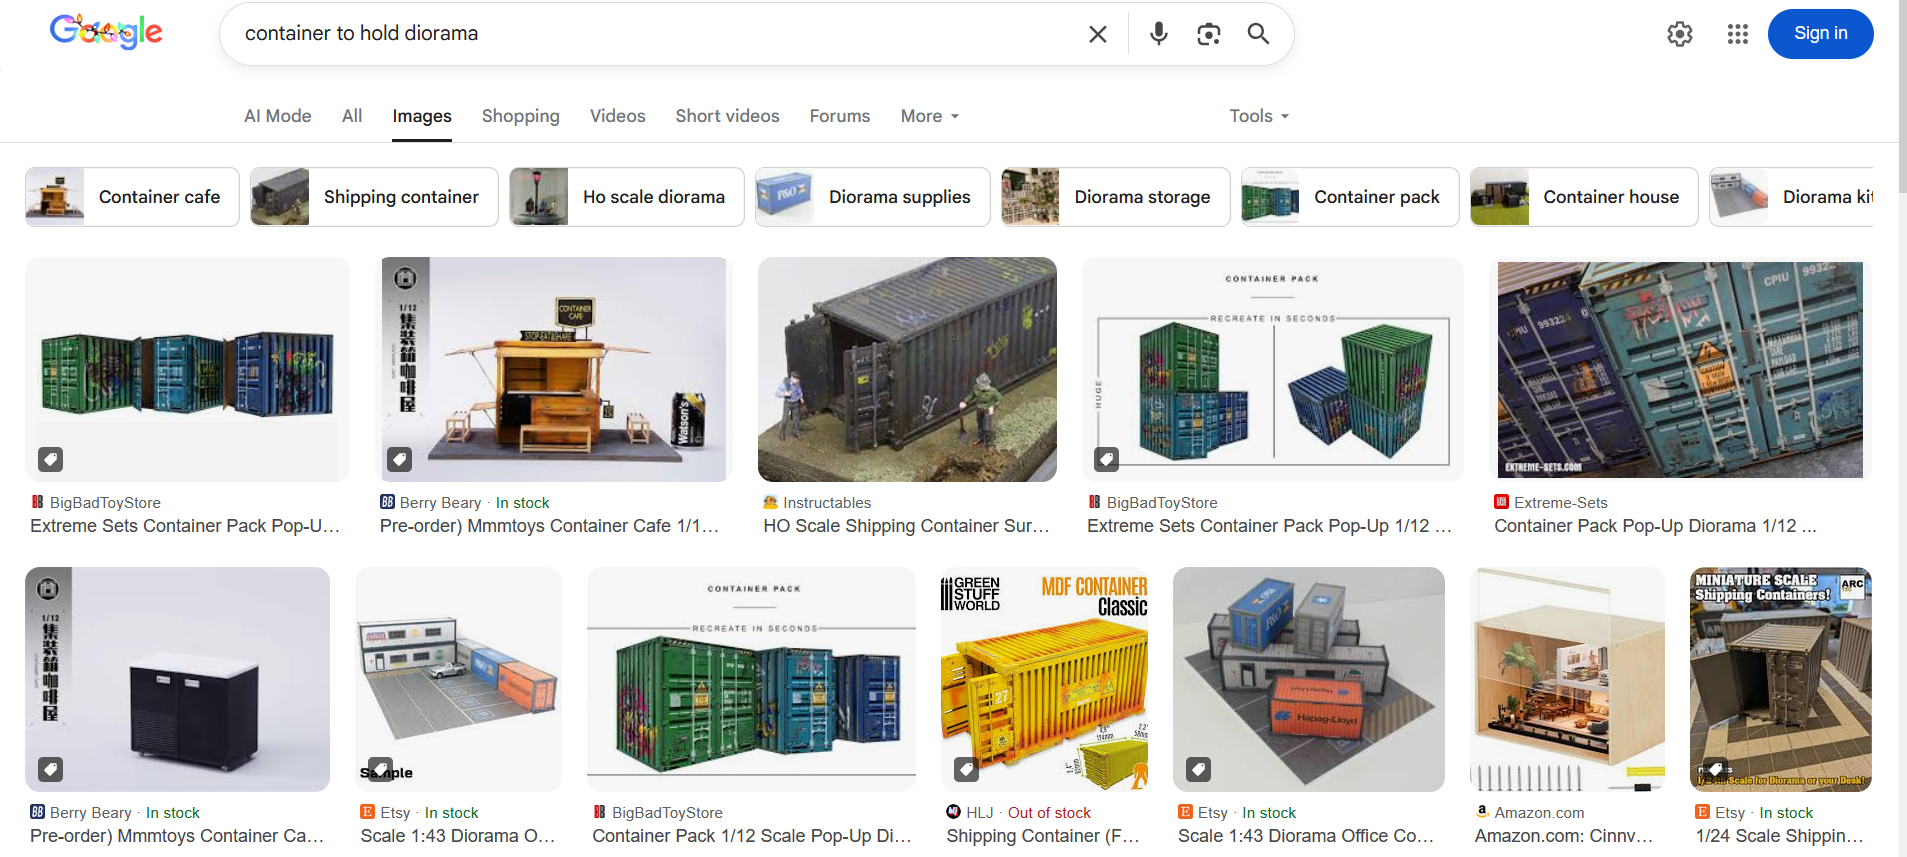Open Extreme Sets Container Pack Pop-U… link
The height and width of the screenshot is (857, 1907).
tap(185, 526)
